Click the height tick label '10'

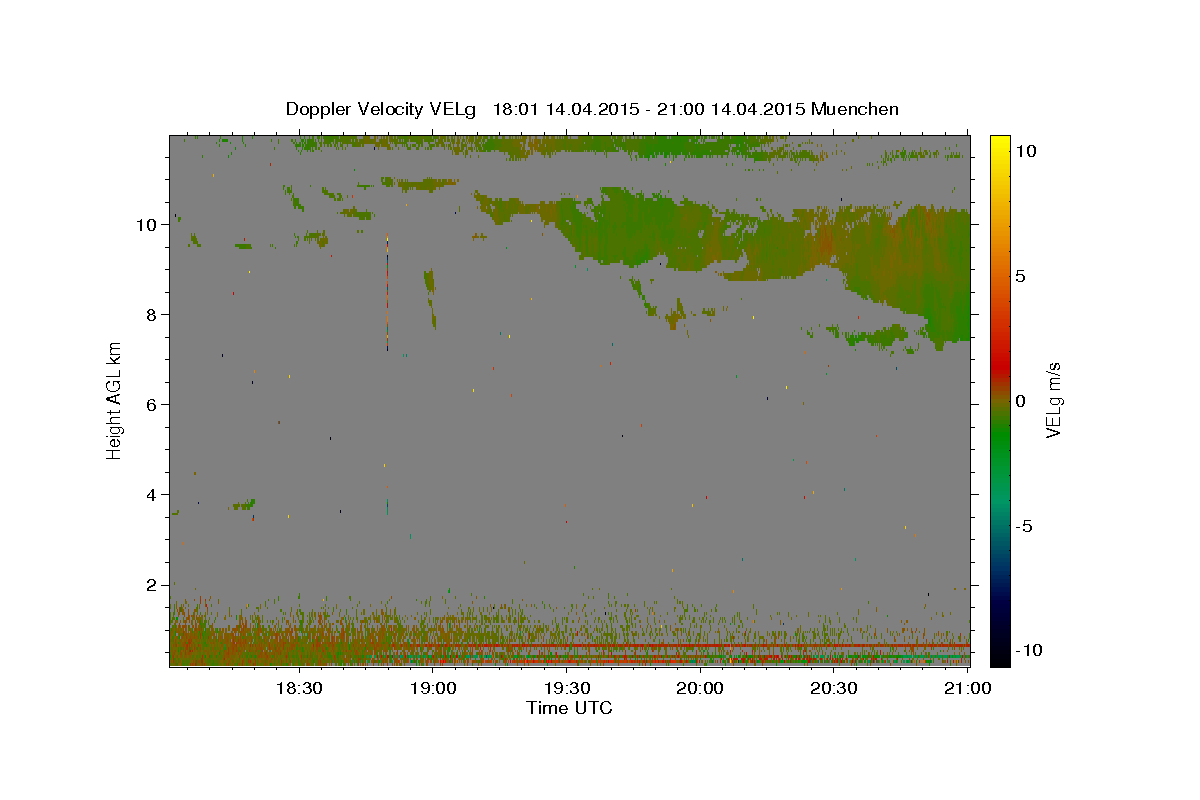(x=146, y=225)
